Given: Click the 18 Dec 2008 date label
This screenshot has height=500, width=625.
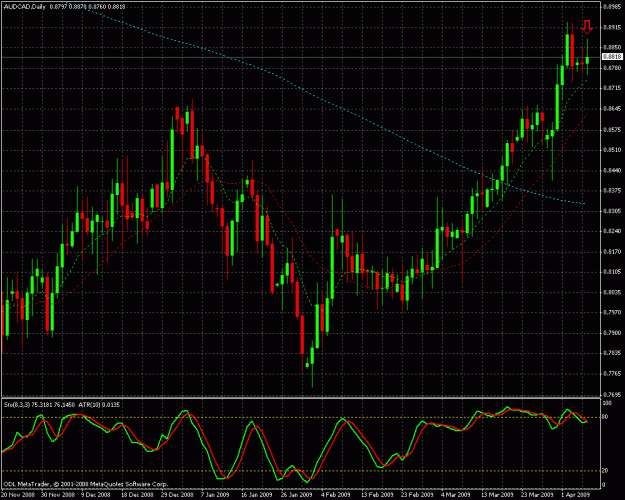Looking at the screenshot, I should click(x=137, y=495).
